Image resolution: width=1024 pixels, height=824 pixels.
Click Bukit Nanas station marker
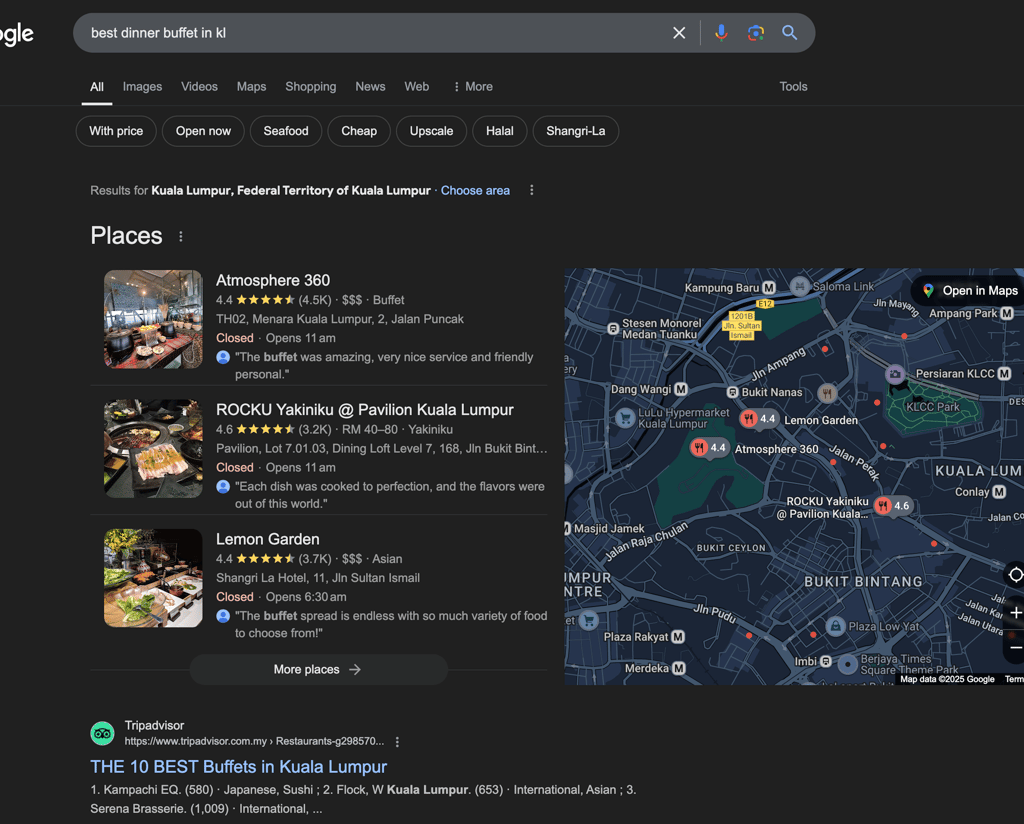(733, 392)
